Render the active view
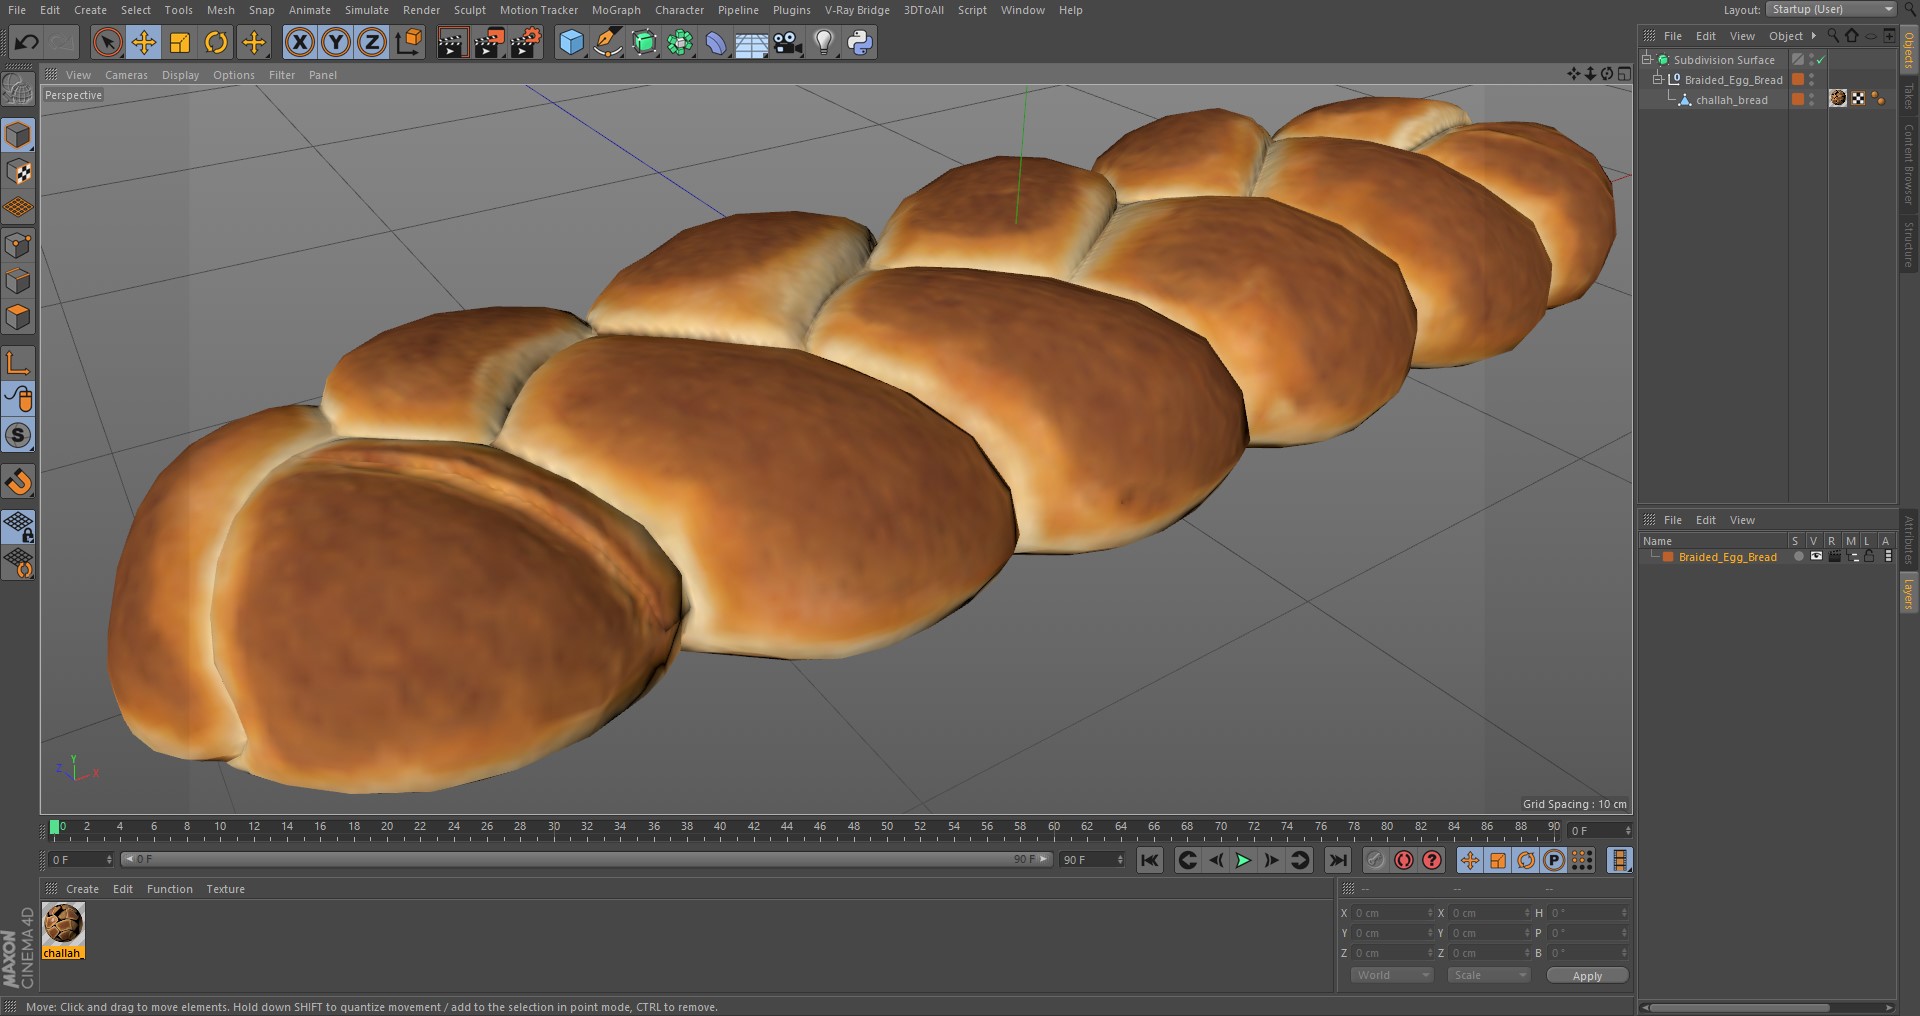1920x1016 pixels. 452,42
